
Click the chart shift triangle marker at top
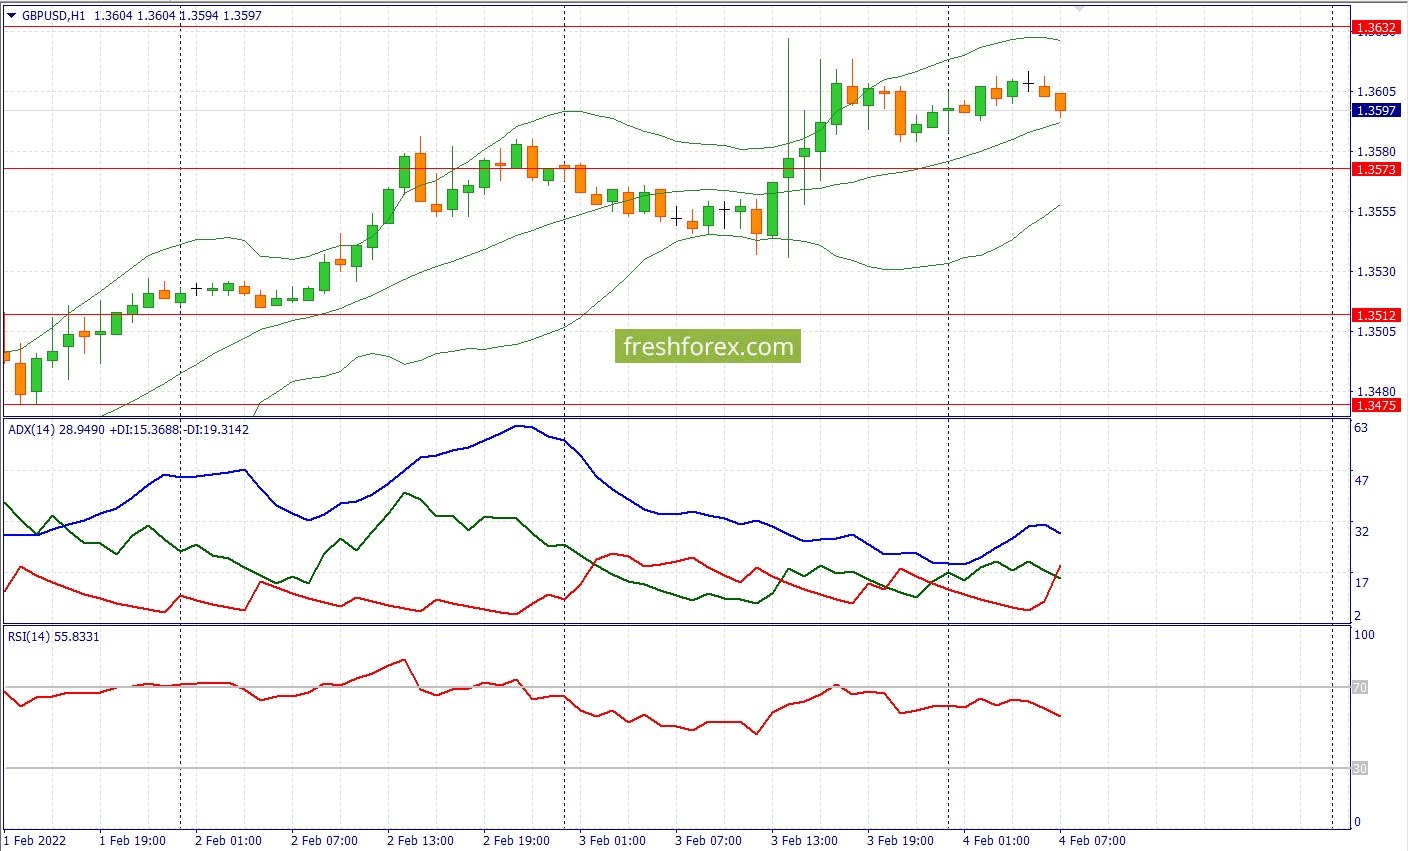(x=1079, y=7)
